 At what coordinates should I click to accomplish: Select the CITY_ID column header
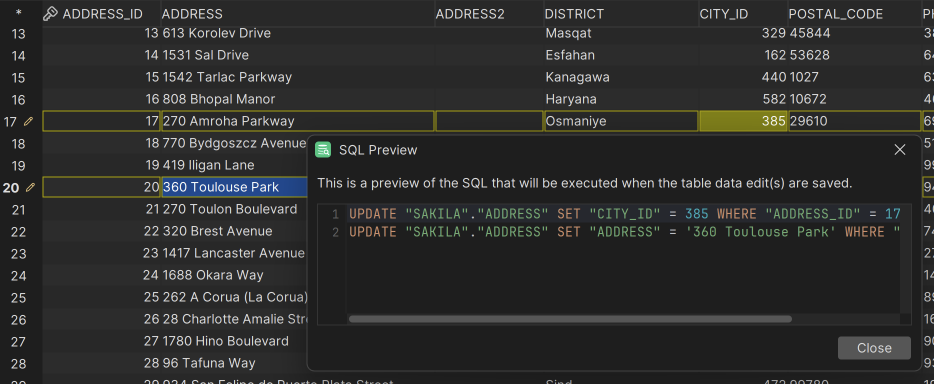(743, 14)
